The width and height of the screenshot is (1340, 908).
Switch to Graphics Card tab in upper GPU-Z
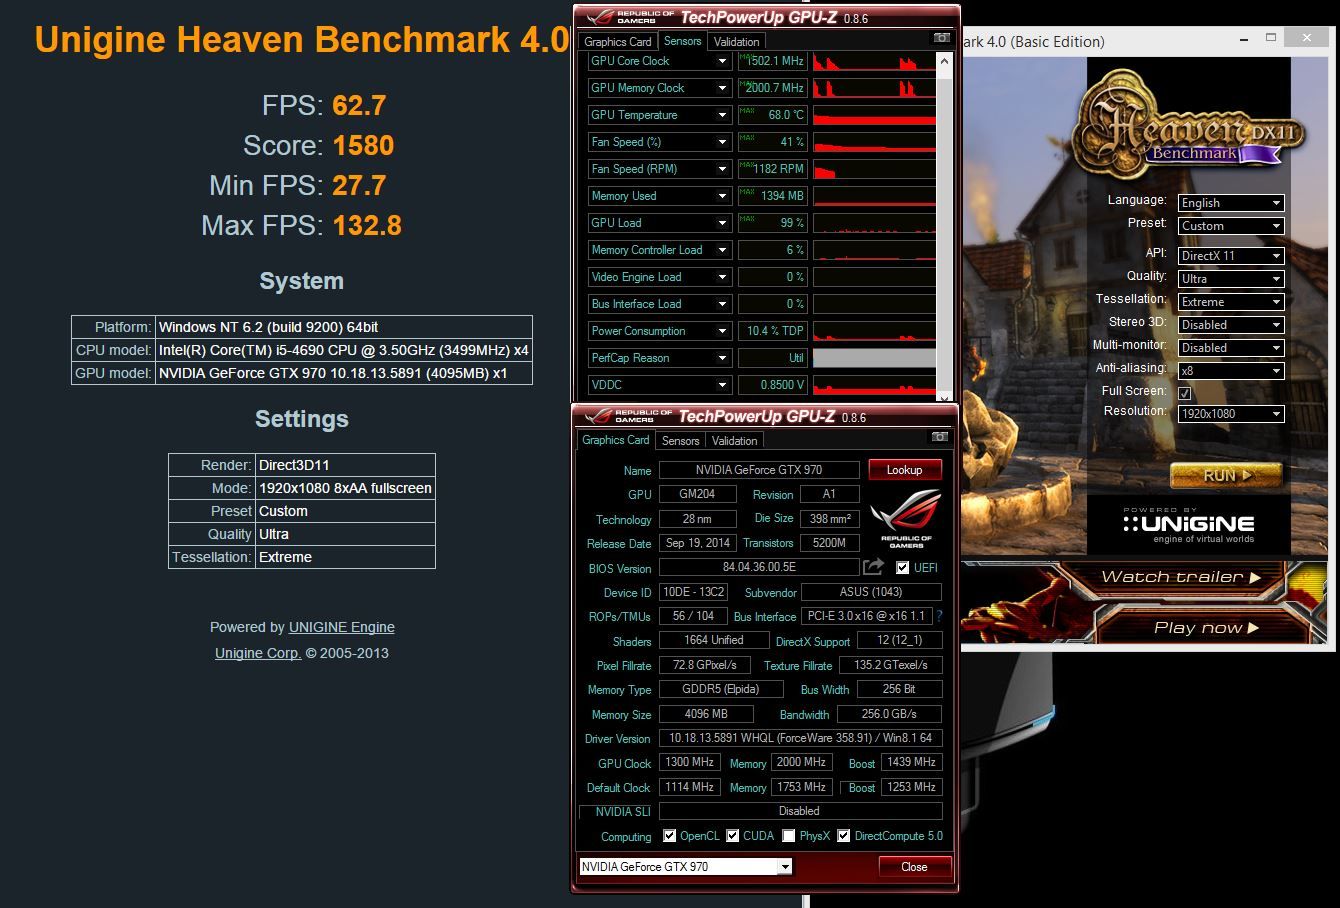[x=617, y=42]
